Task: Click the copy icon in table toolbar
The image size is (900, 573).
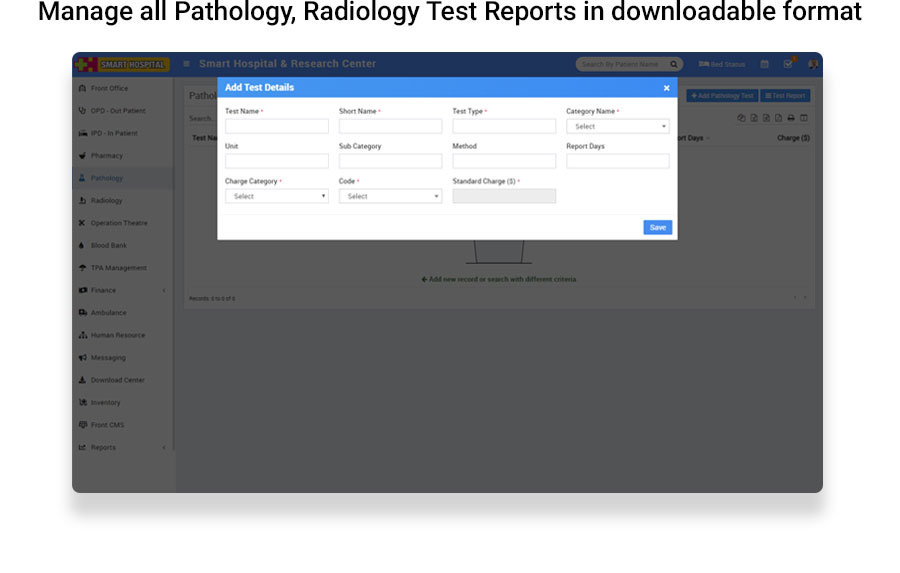Action: 741,118
